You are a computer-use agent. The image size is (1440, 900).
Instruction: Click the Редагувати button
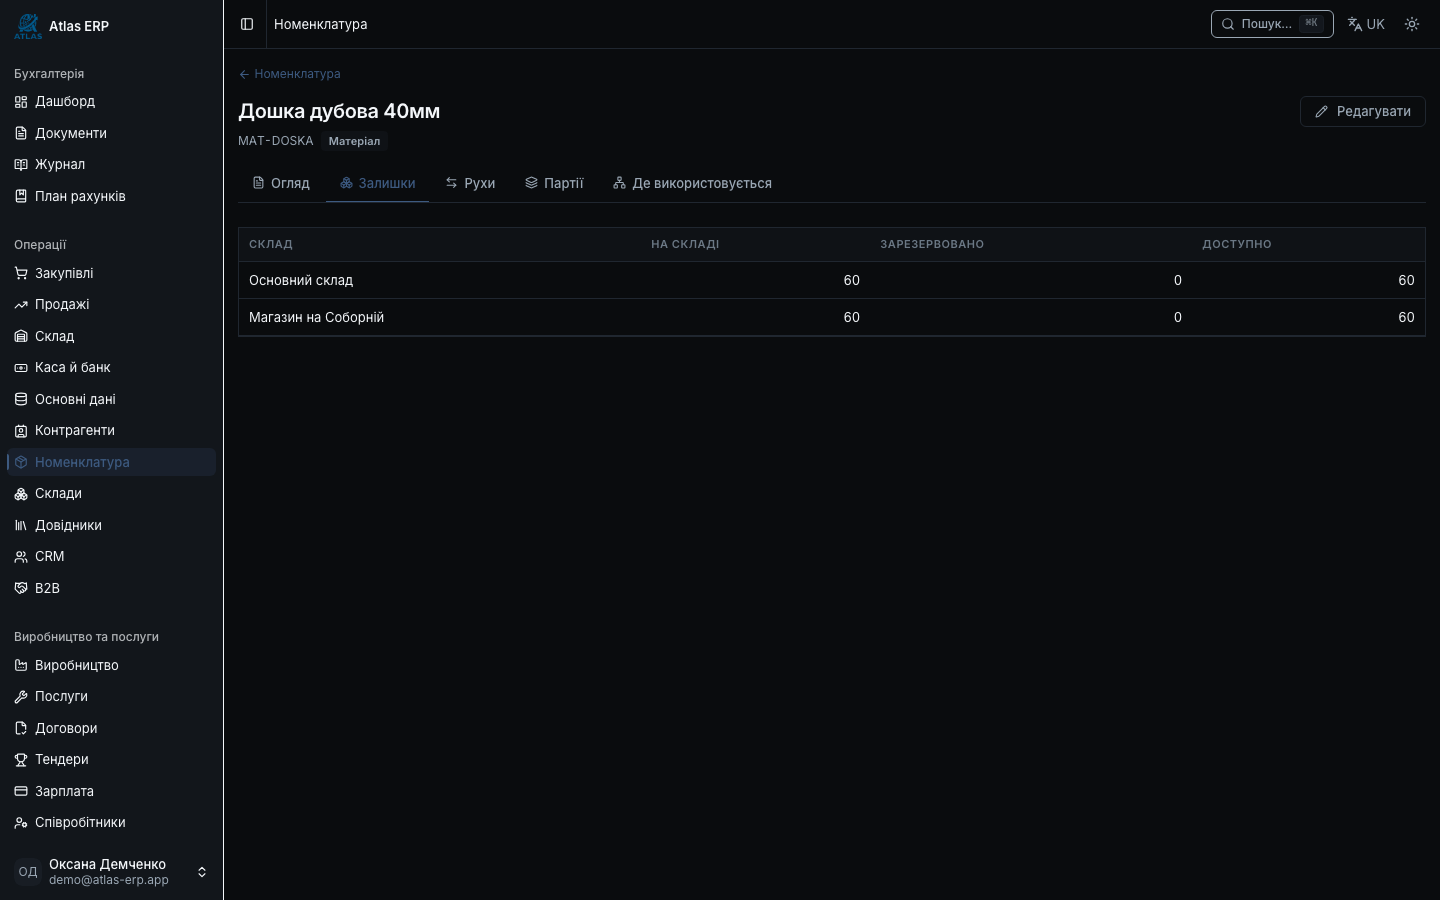click(x=1362, y=111)
